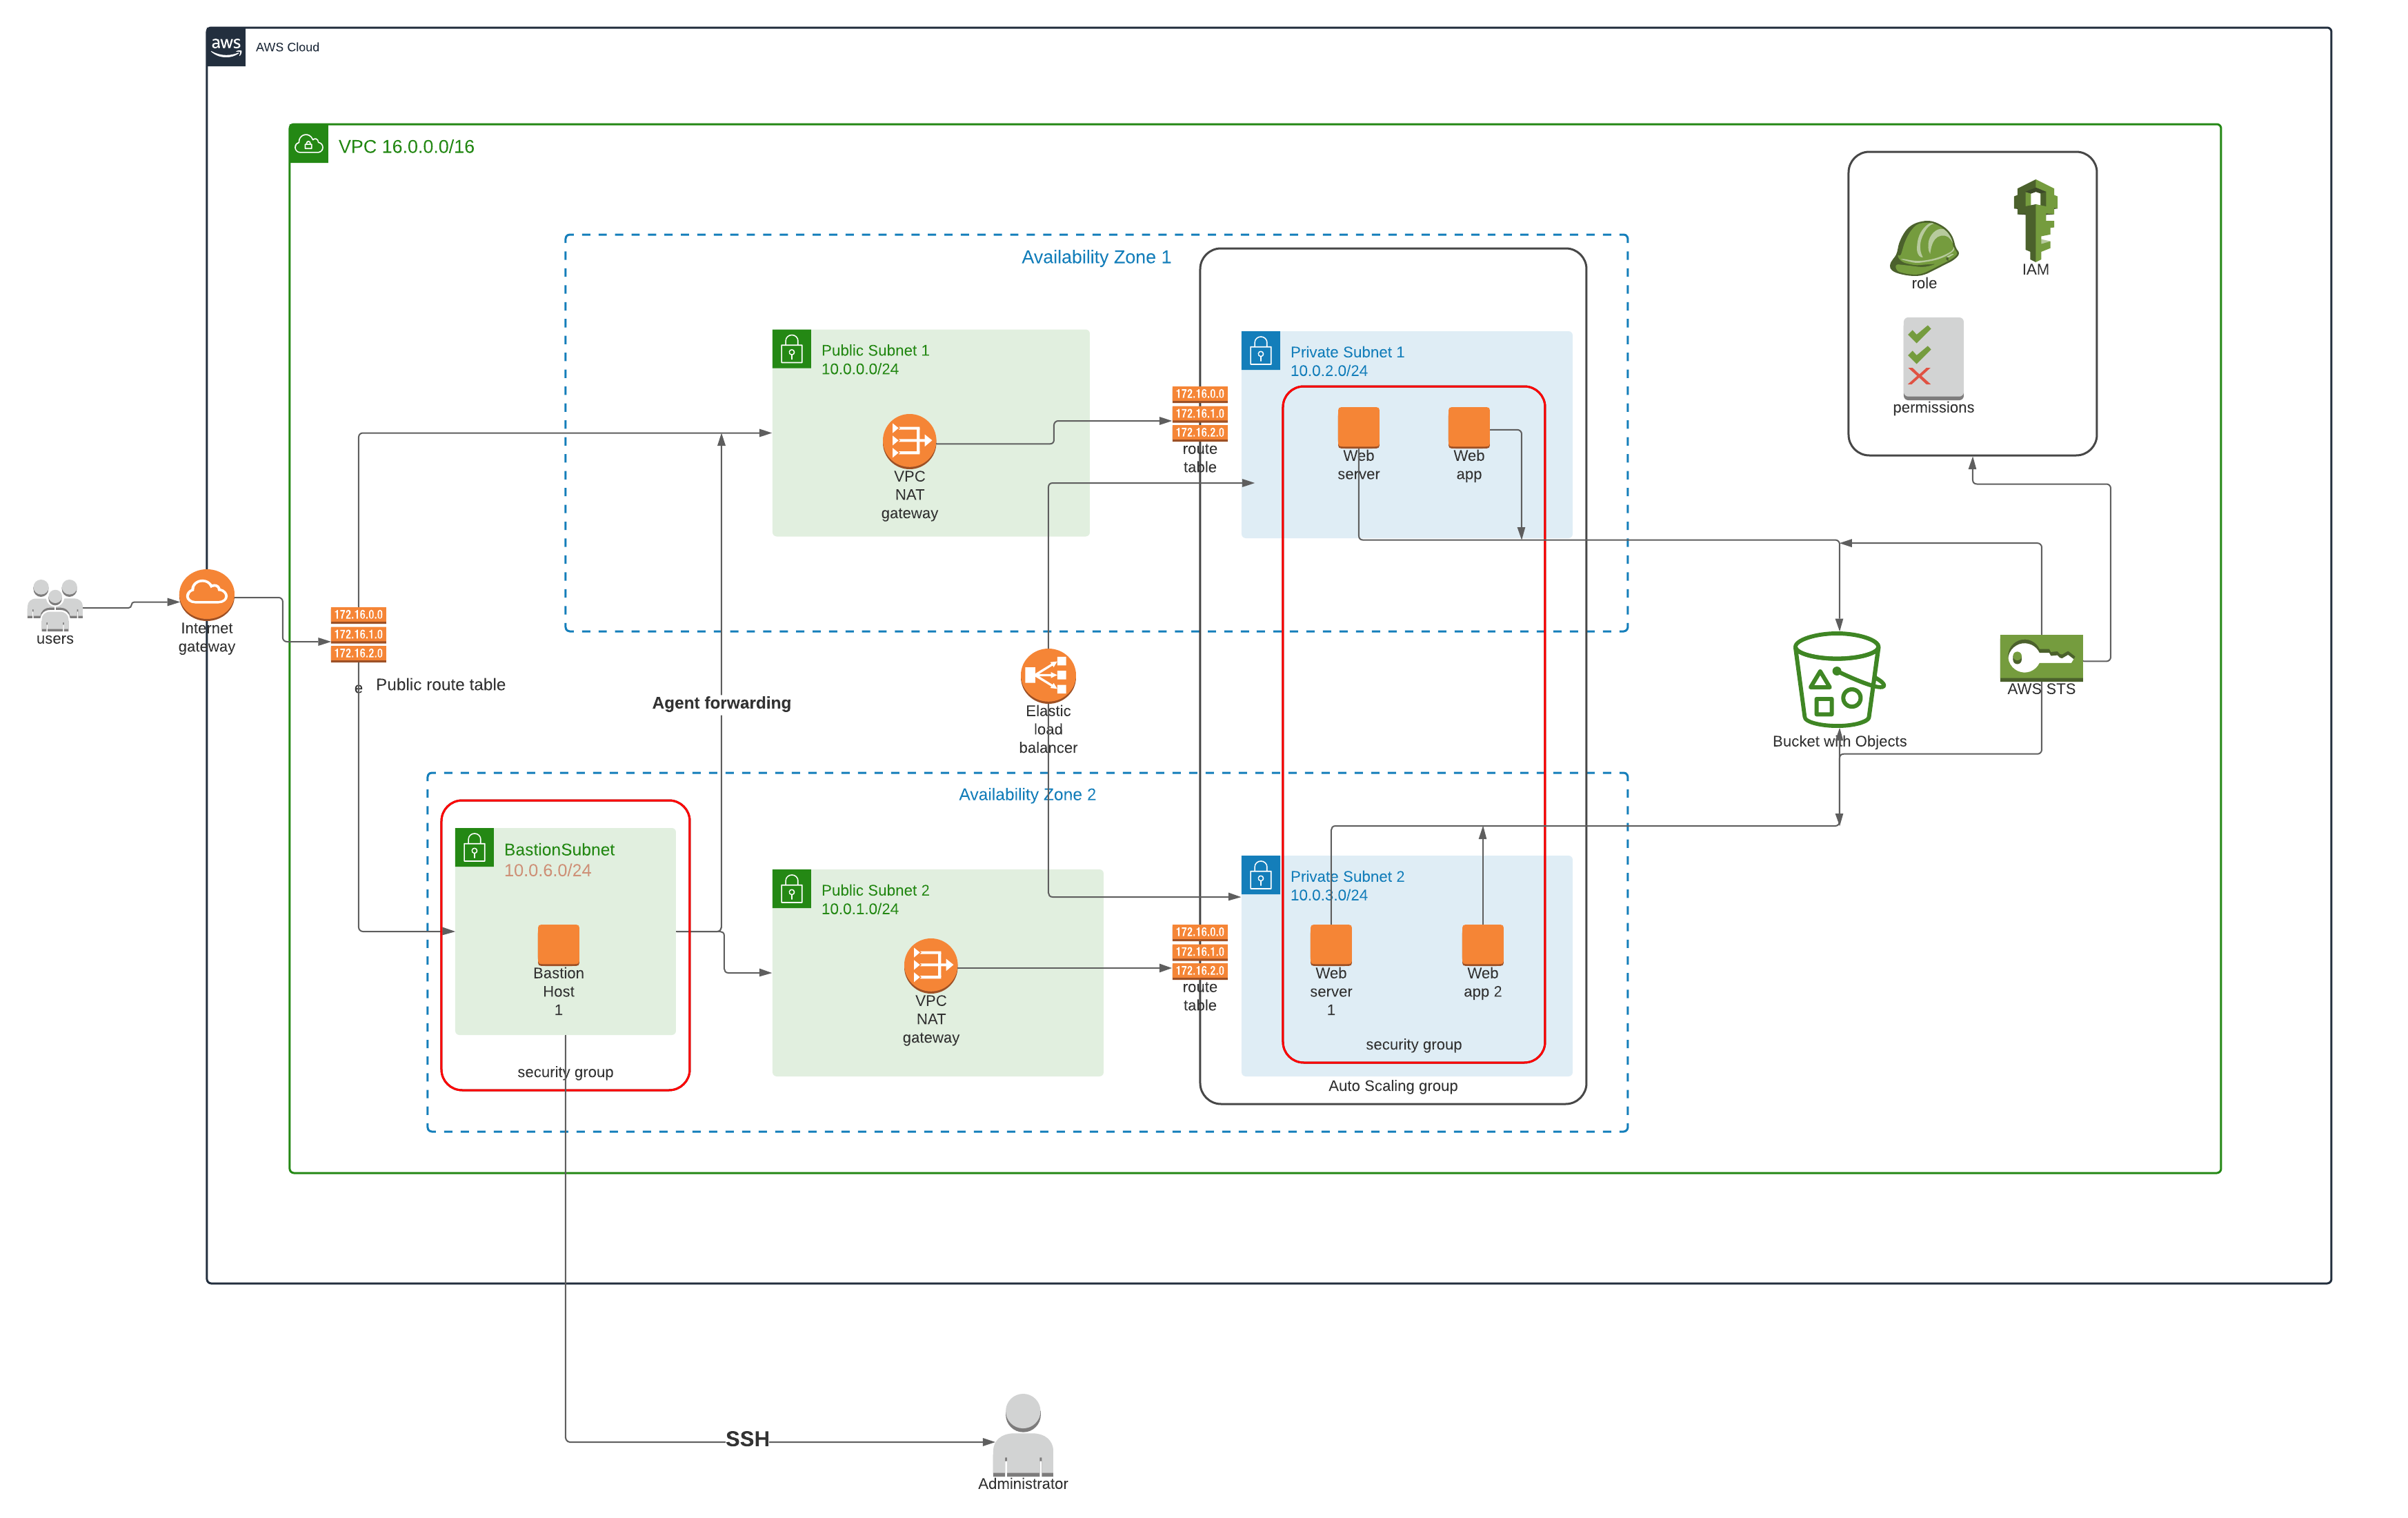Click the Bastion Host 1 instance icon
Image resolution: width=2408 pixels, height=1518 pixels.
[x=557, y=943]
